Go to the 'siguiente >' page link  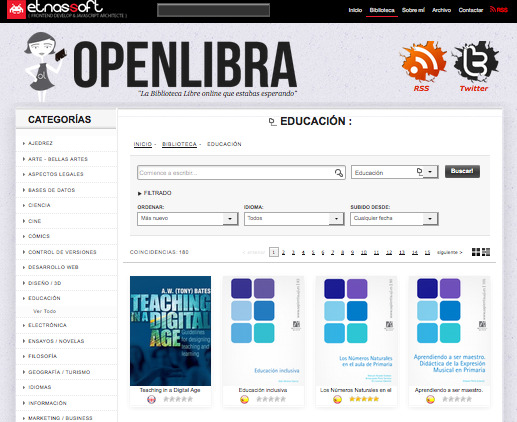[450, 252]
